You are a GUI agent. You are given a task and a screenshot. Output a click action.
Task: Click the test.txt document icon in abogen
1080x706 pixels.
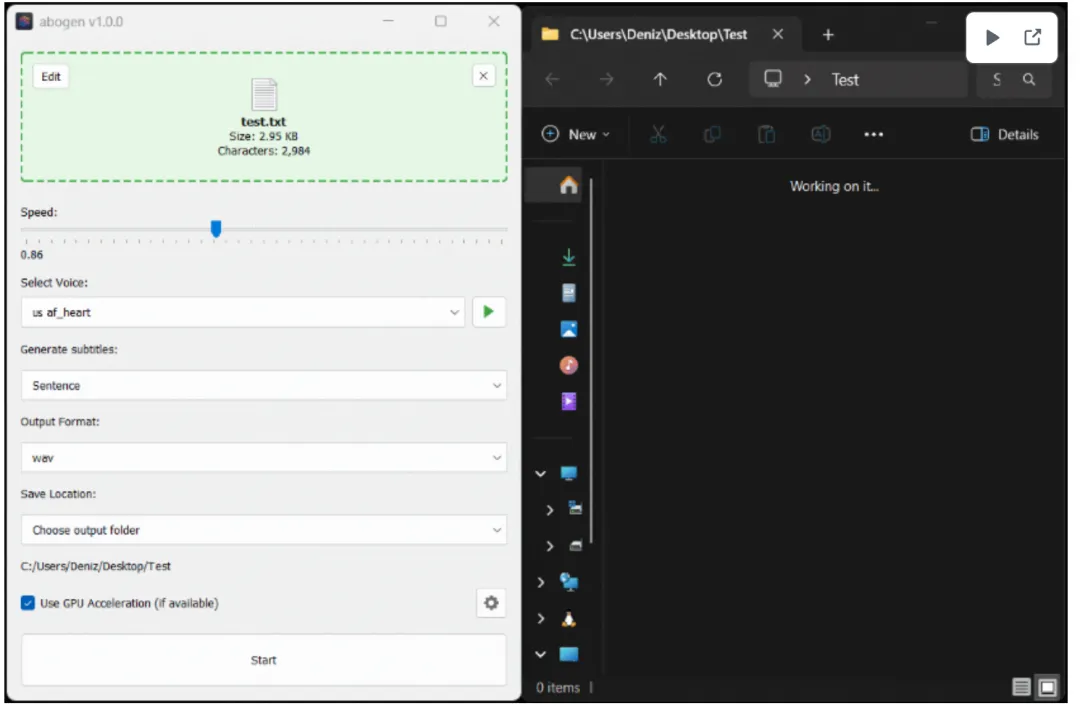pyautogui.click(x=264, y=94)
